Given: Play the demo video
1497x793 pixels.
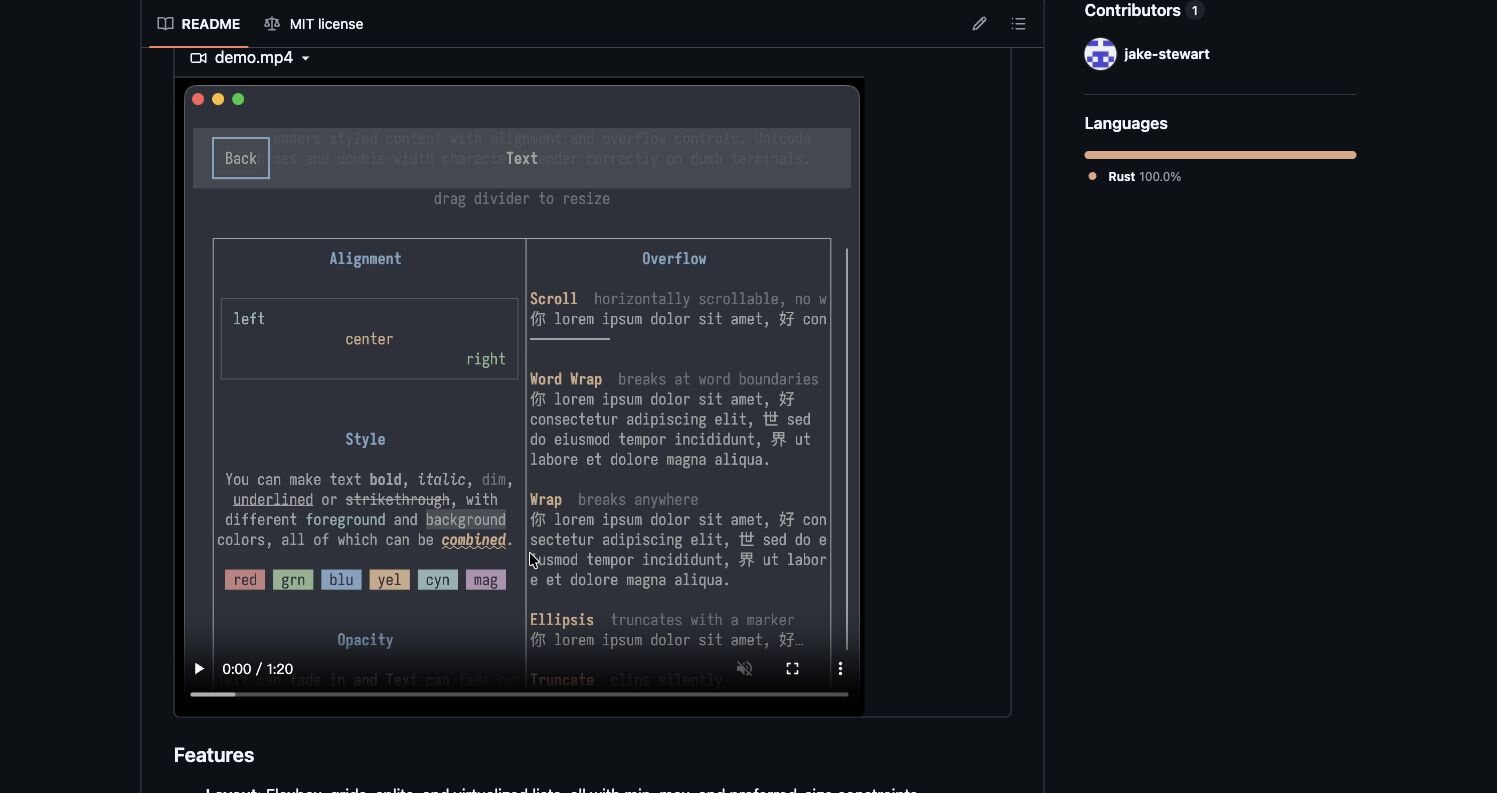Looking at the screenshot, I should click(199, 669).
